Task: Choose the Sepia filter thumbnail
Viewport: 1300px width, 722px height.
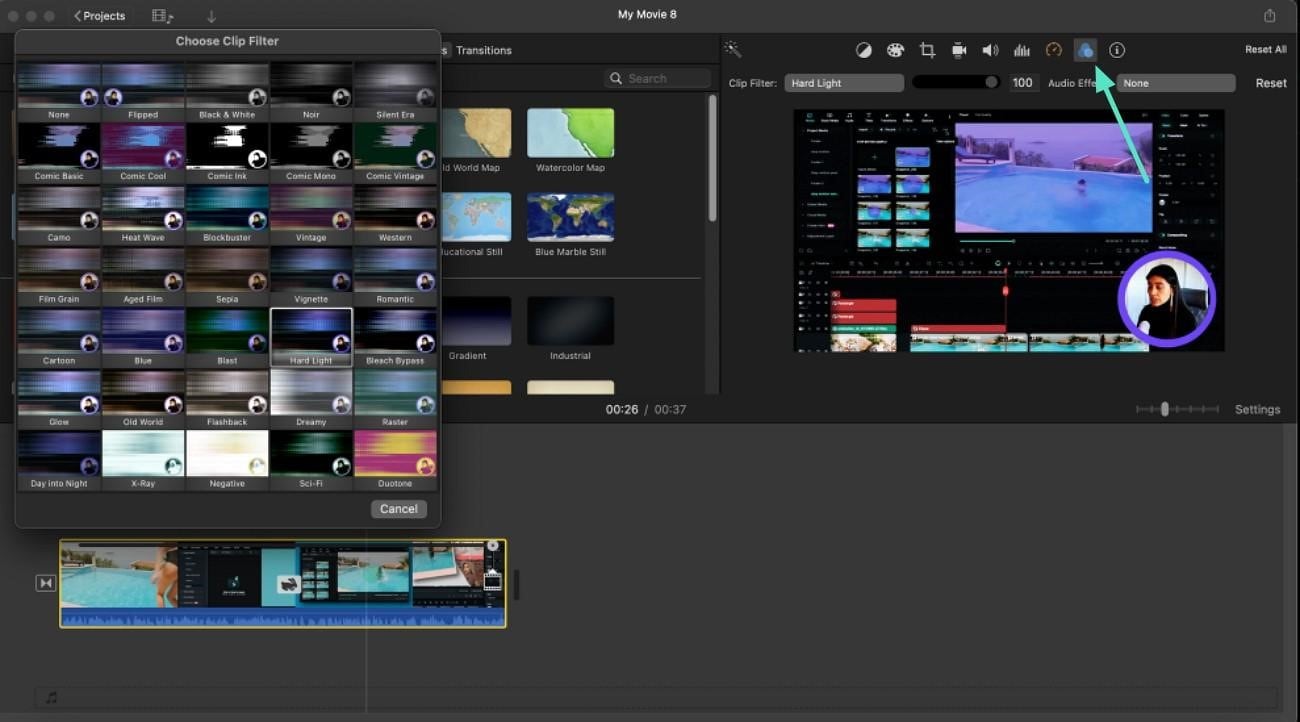Action: [x=227, y=276]
